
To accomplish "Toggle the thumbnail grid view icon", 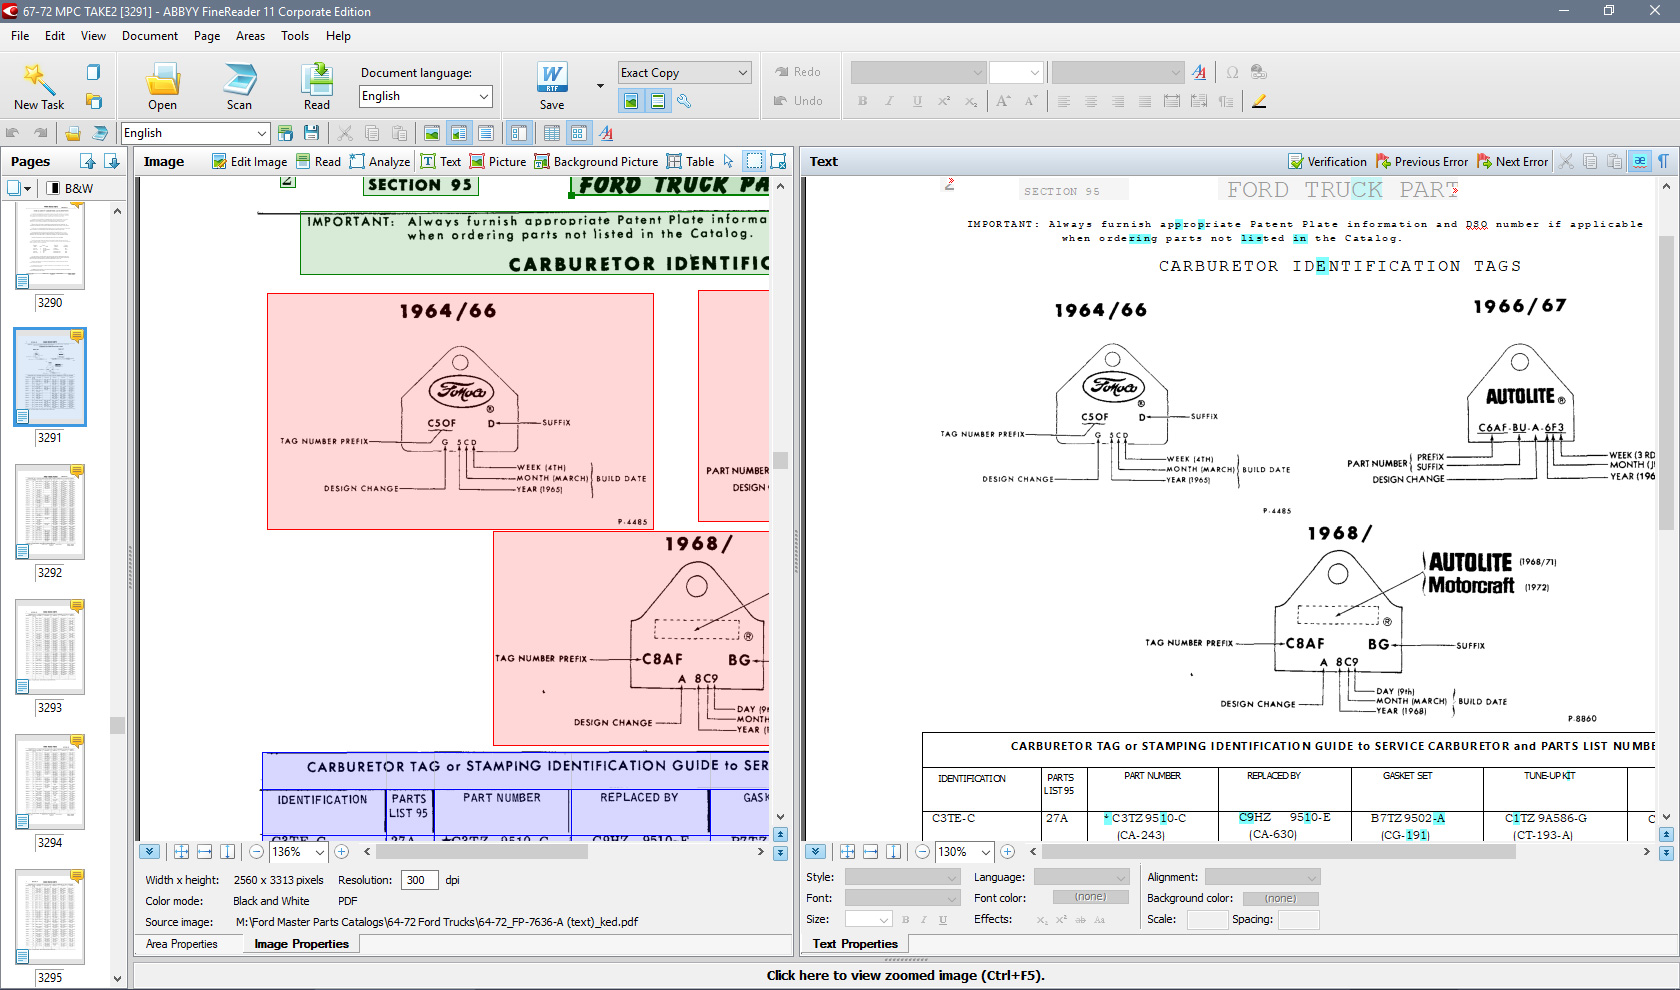I will (x=578, y=133).
